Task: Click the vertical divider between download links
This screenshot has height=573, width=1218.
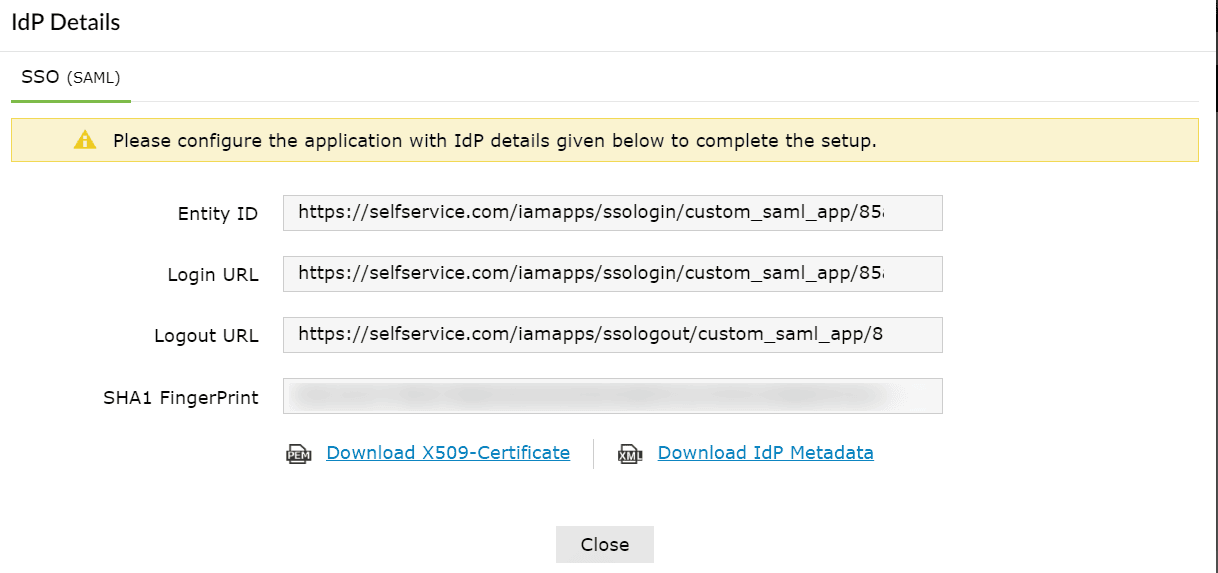Action: click(x=593, y=454)
